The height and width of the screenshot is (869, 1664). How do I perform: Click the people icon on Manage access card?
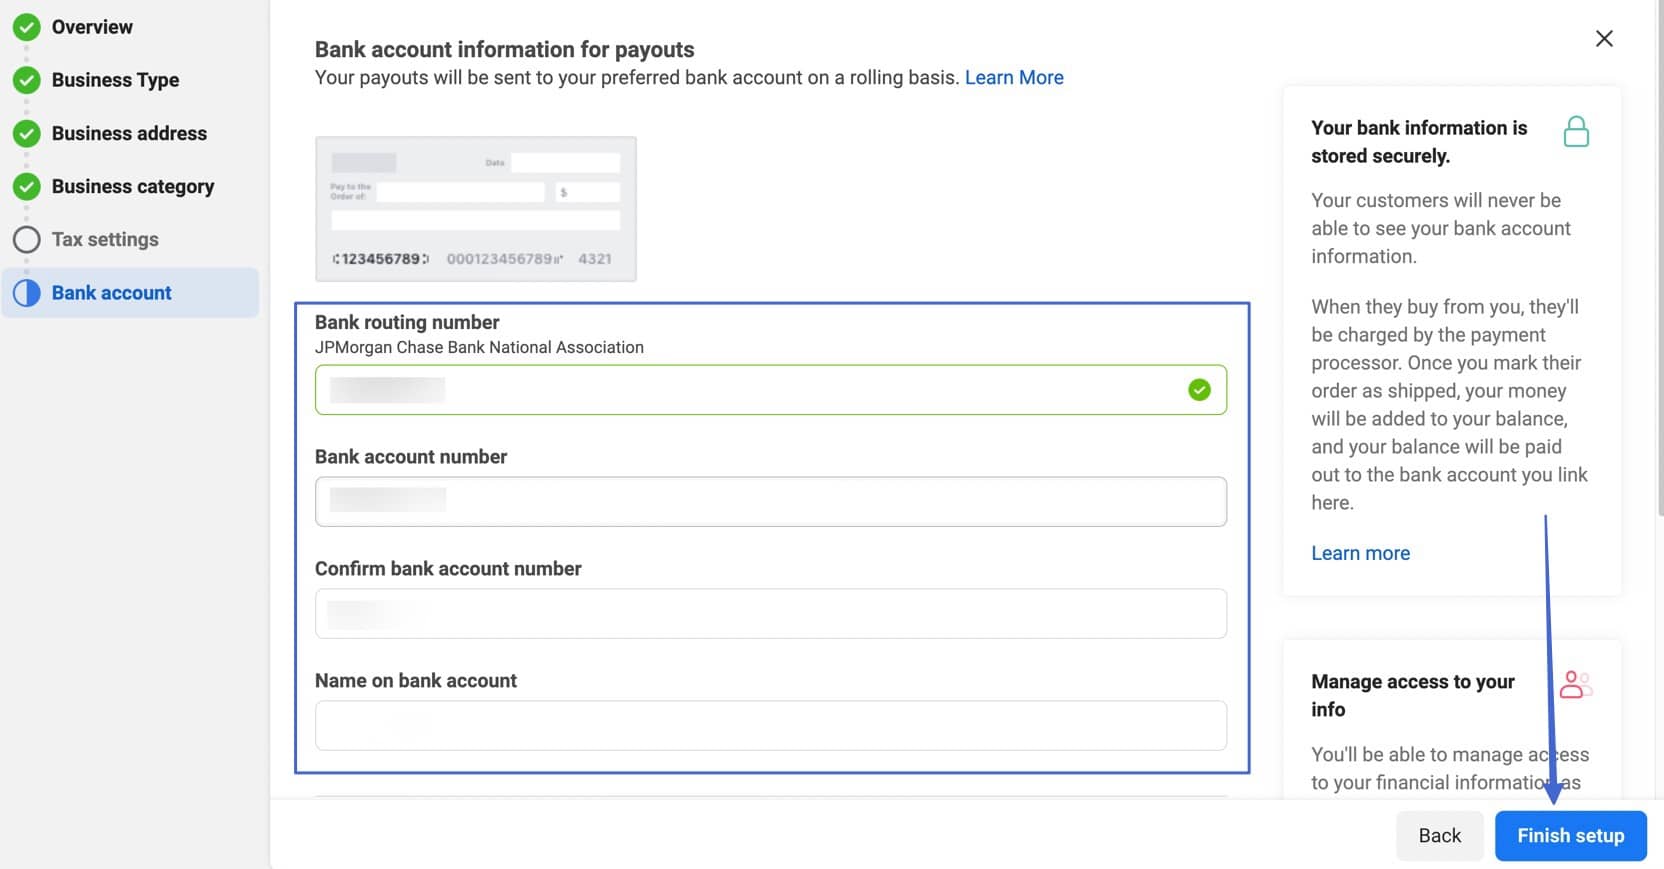tap(1575, 684)
